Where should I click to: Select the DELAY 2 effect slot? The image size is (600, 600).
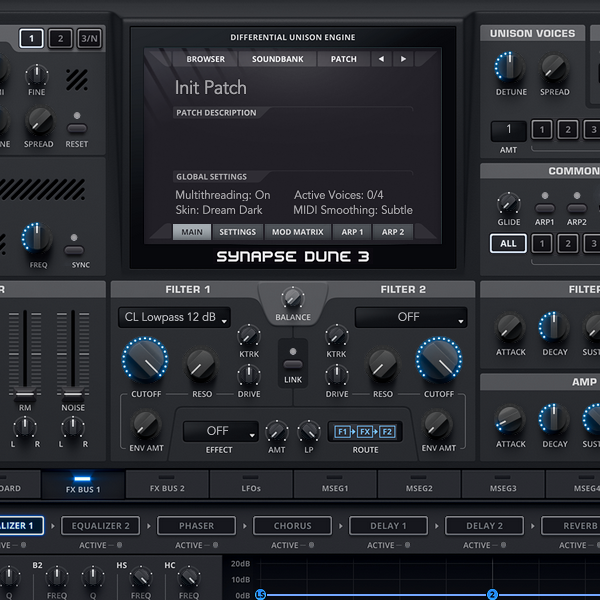point(484,526)
